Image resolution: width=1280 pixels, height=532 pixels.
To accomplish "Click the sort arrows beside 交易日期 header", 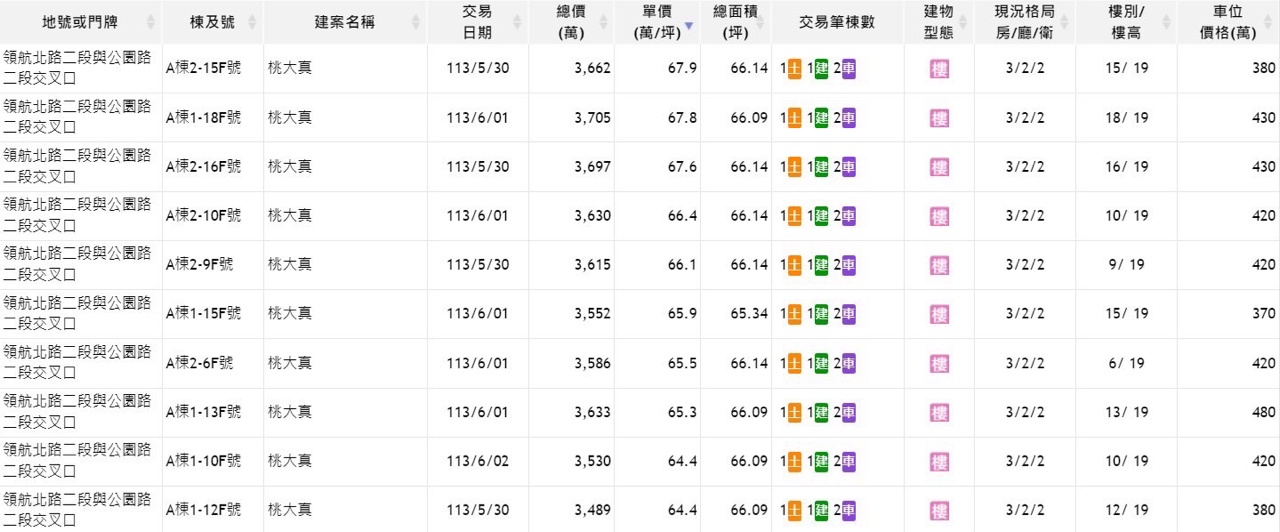I will point(517,22).
